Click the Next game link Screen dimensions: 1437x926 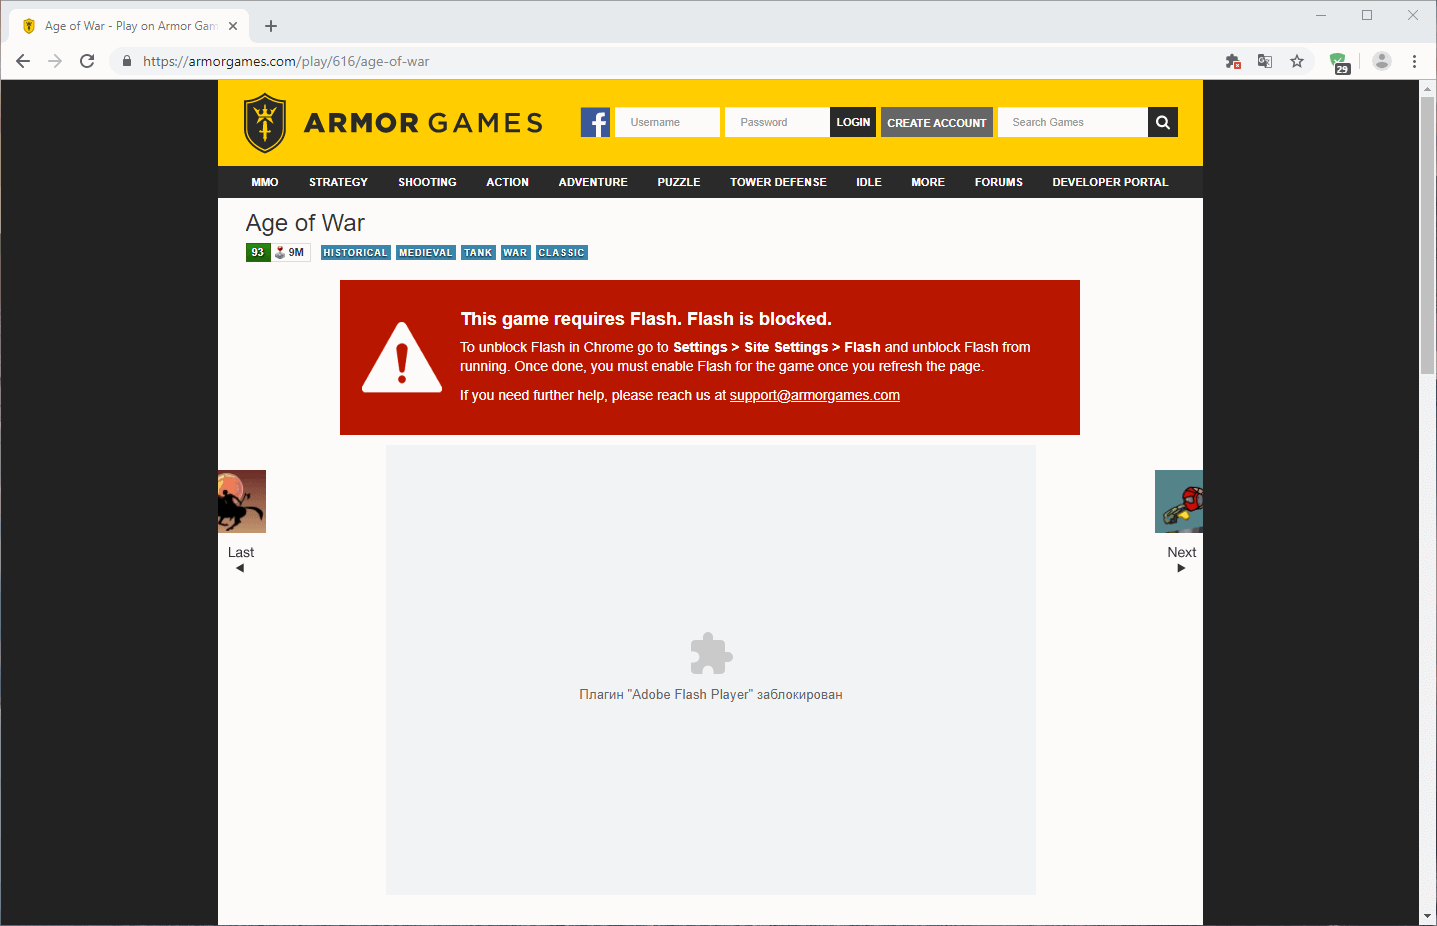(x=1182, y=552)
